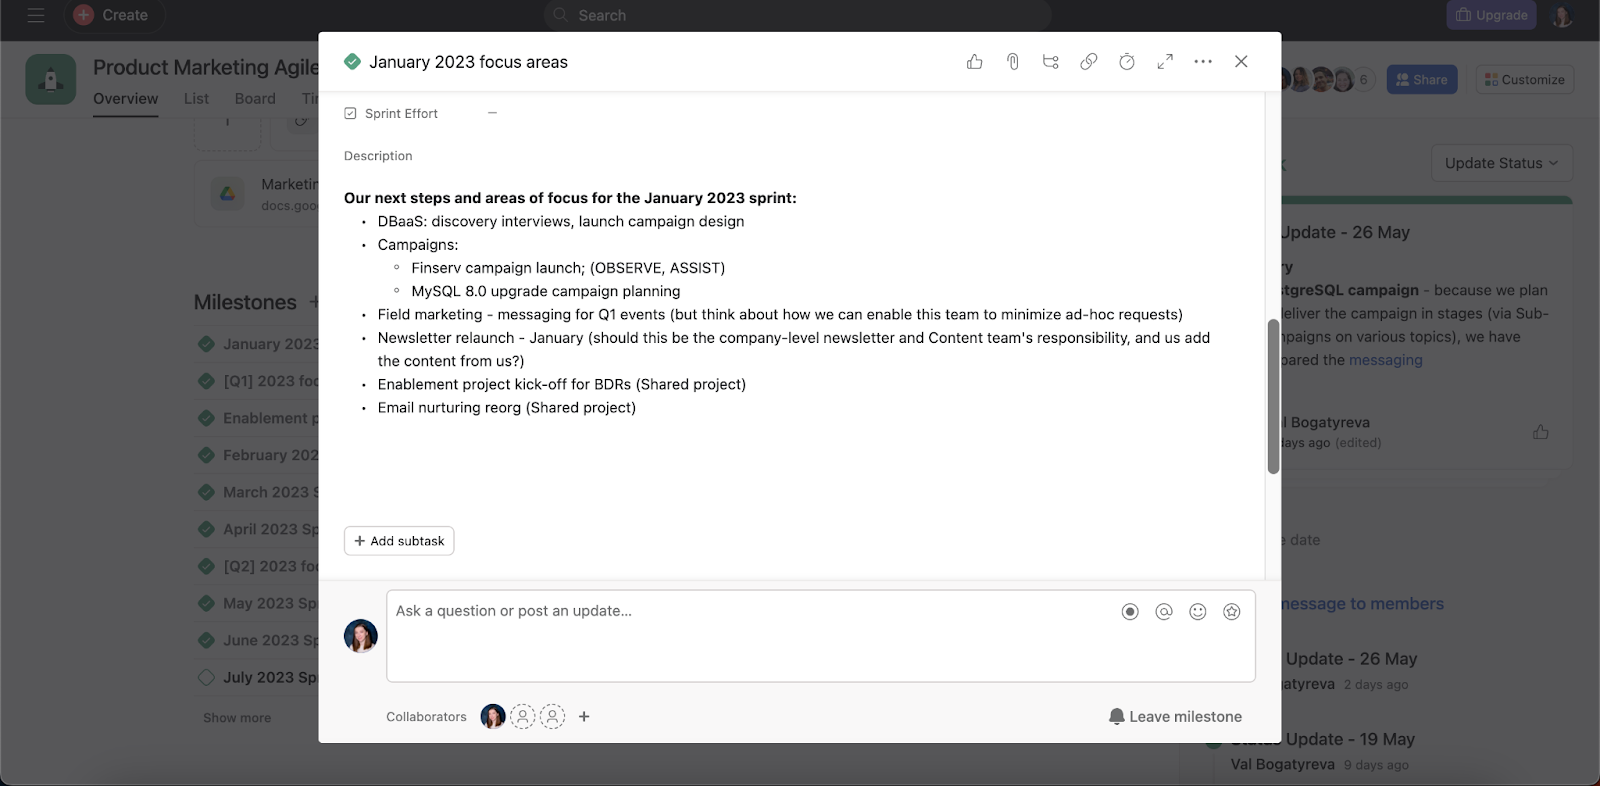Toggle the May 2023 Sprint milestone checkmark
Image resolution: width=1600 pixels, height=786 pixels.
[x=206, y=603]
